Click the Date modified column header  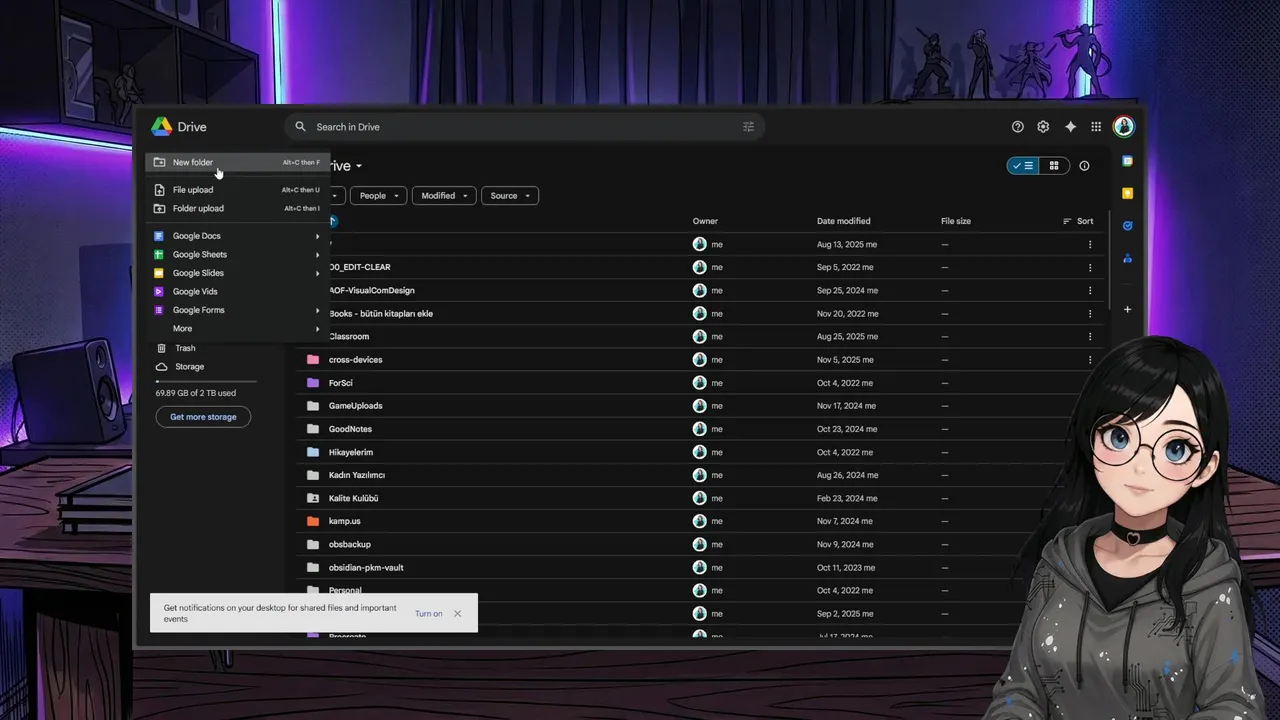843,221
